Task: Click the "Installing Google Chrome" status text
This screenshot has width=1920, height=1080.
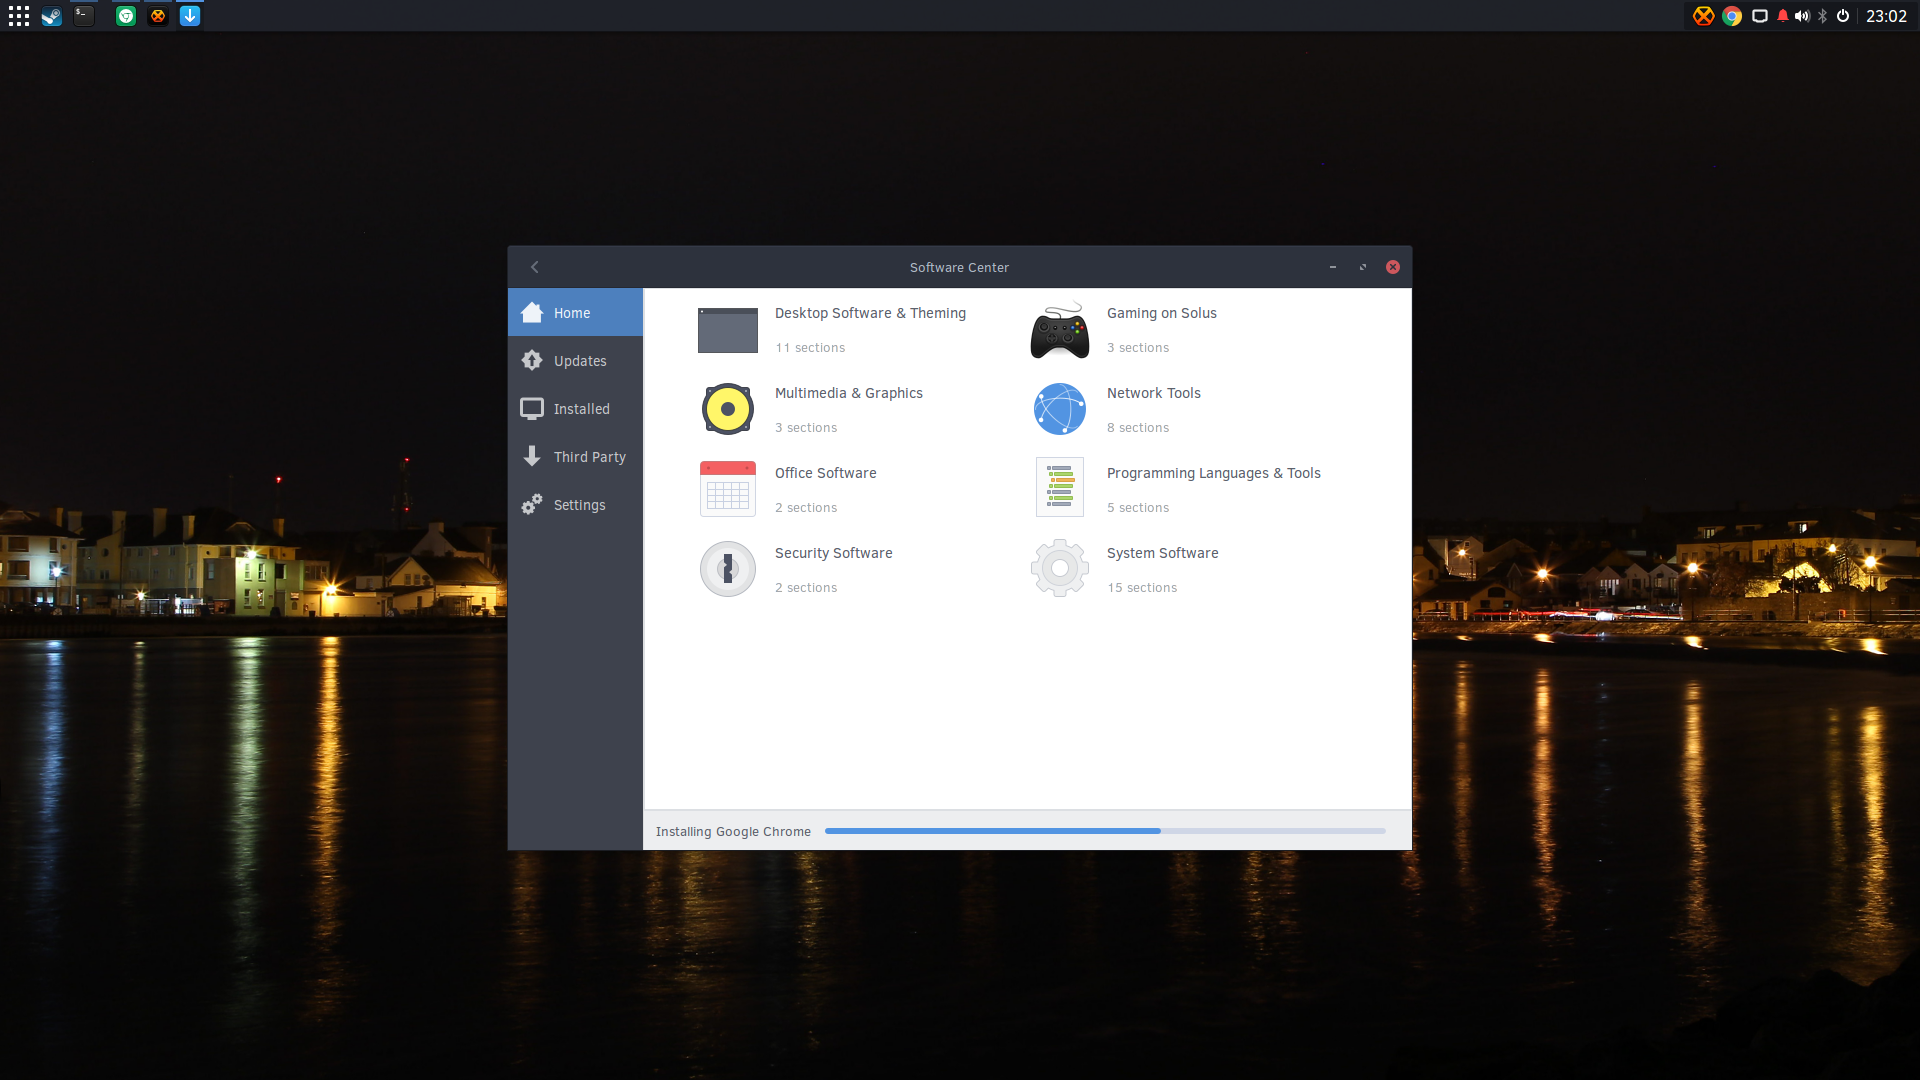Action: pyautogui.click(x=733, y=832)
